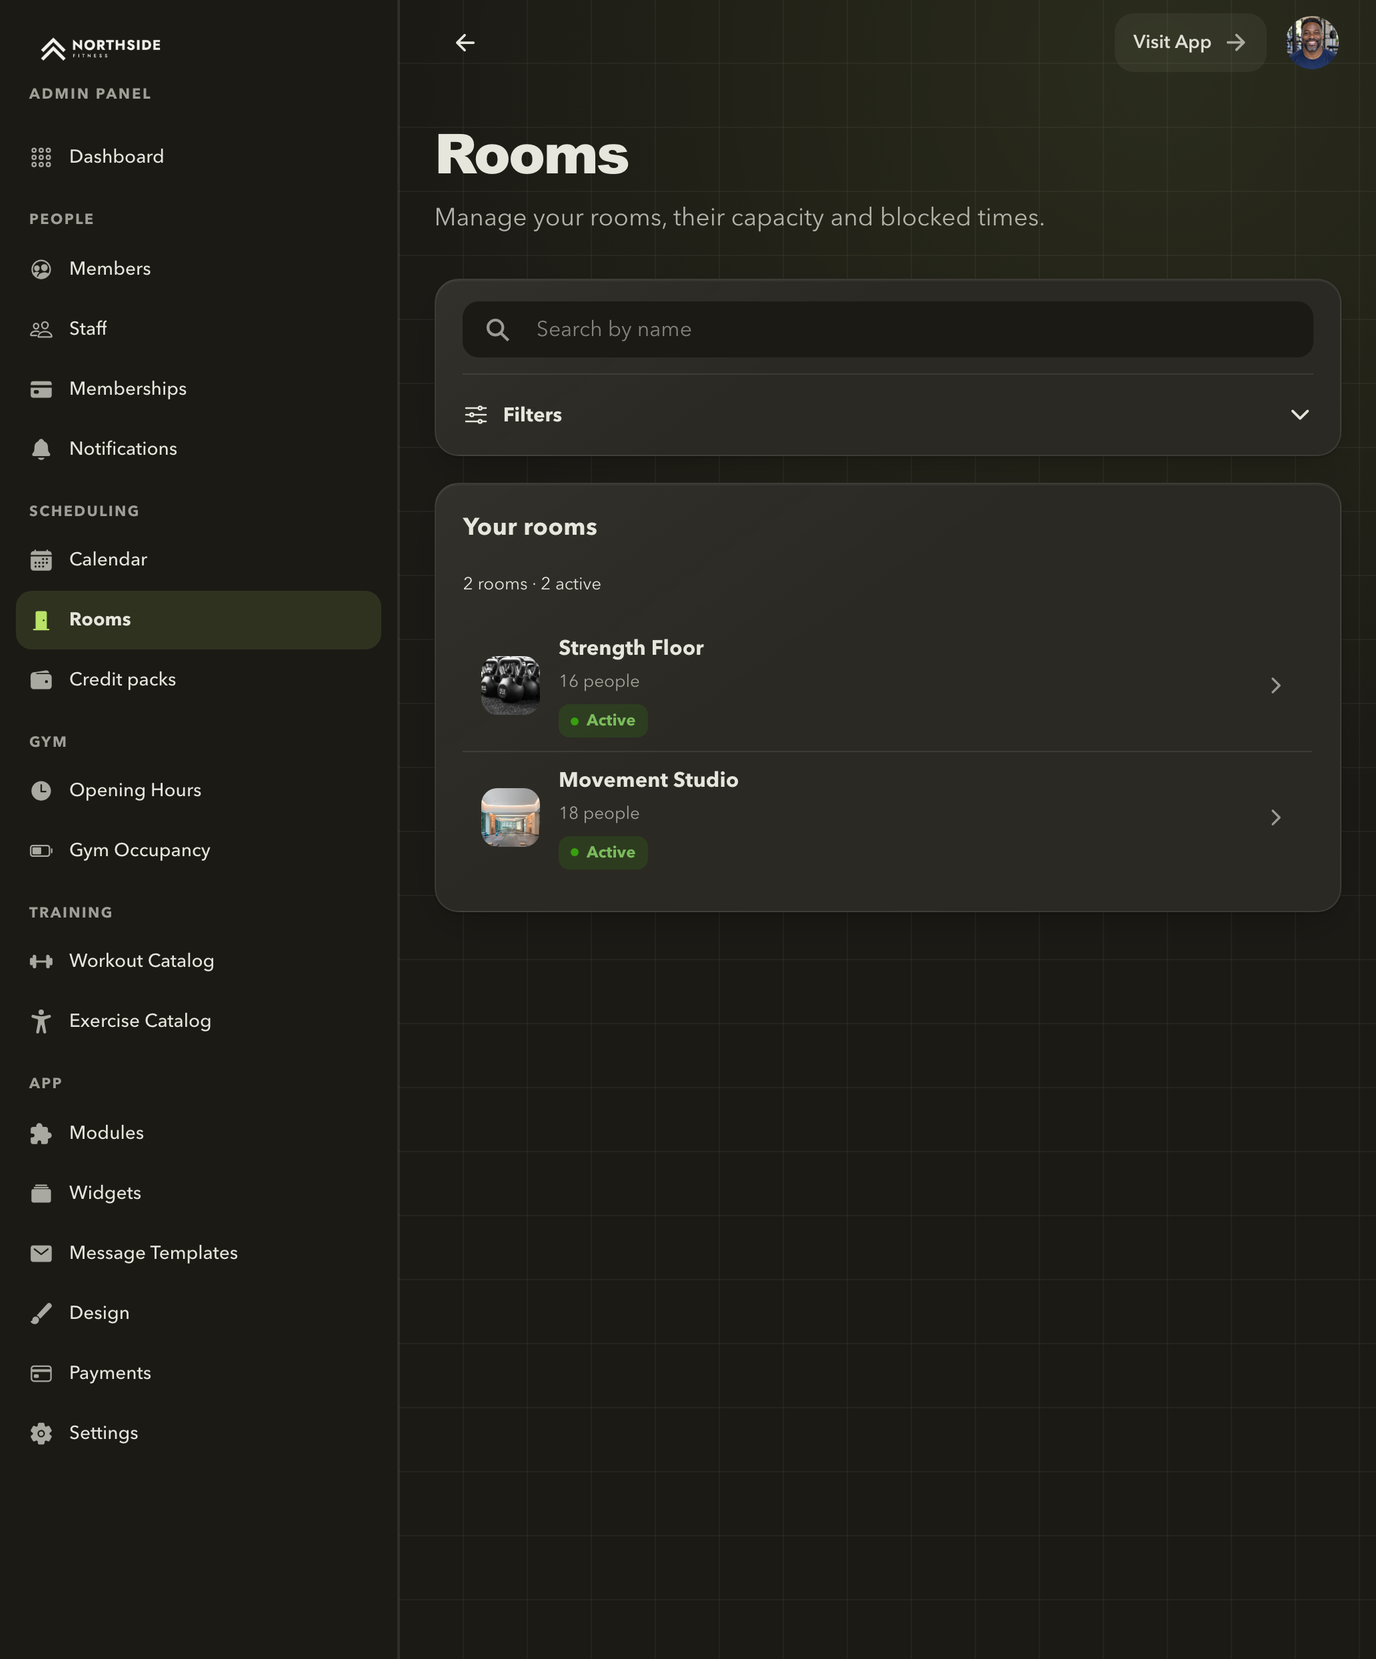
Task: Click the Strength Floor kettlebell thumbnail
Action: click(510, 685)
